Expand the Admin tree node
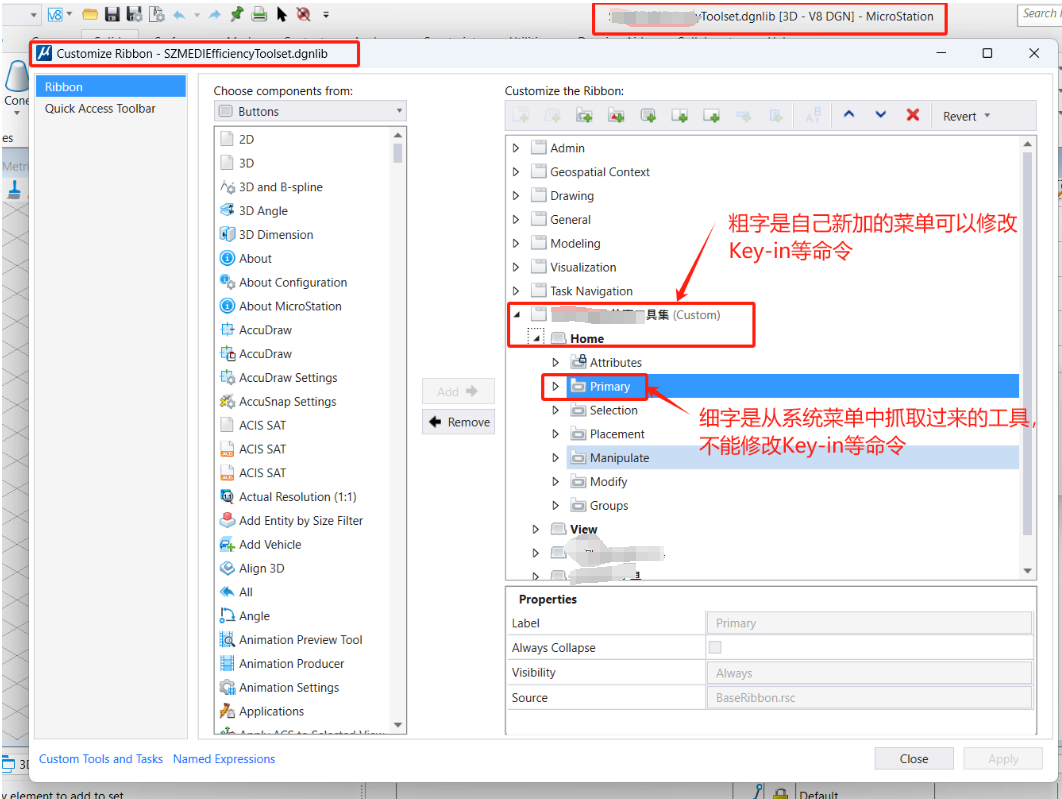Image resolution: width=1062 pixels, height=799 pixels. pyautogui.click(x=515, y=148)
